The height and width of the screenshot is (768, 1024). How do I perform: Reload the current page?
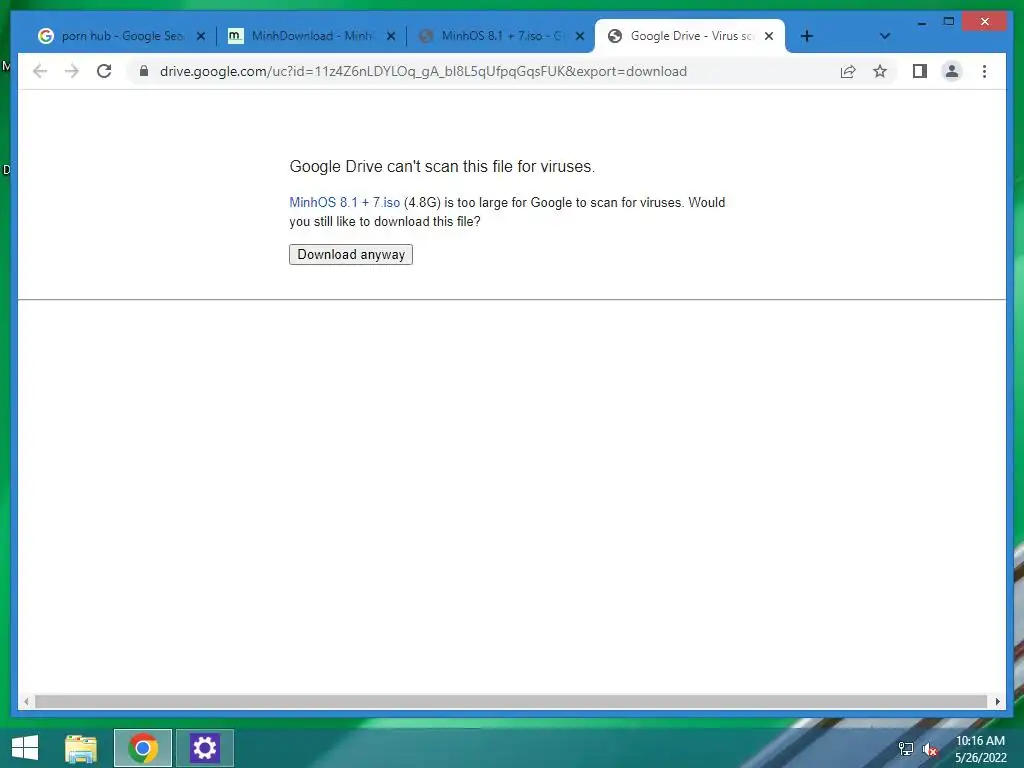point(104,71)
